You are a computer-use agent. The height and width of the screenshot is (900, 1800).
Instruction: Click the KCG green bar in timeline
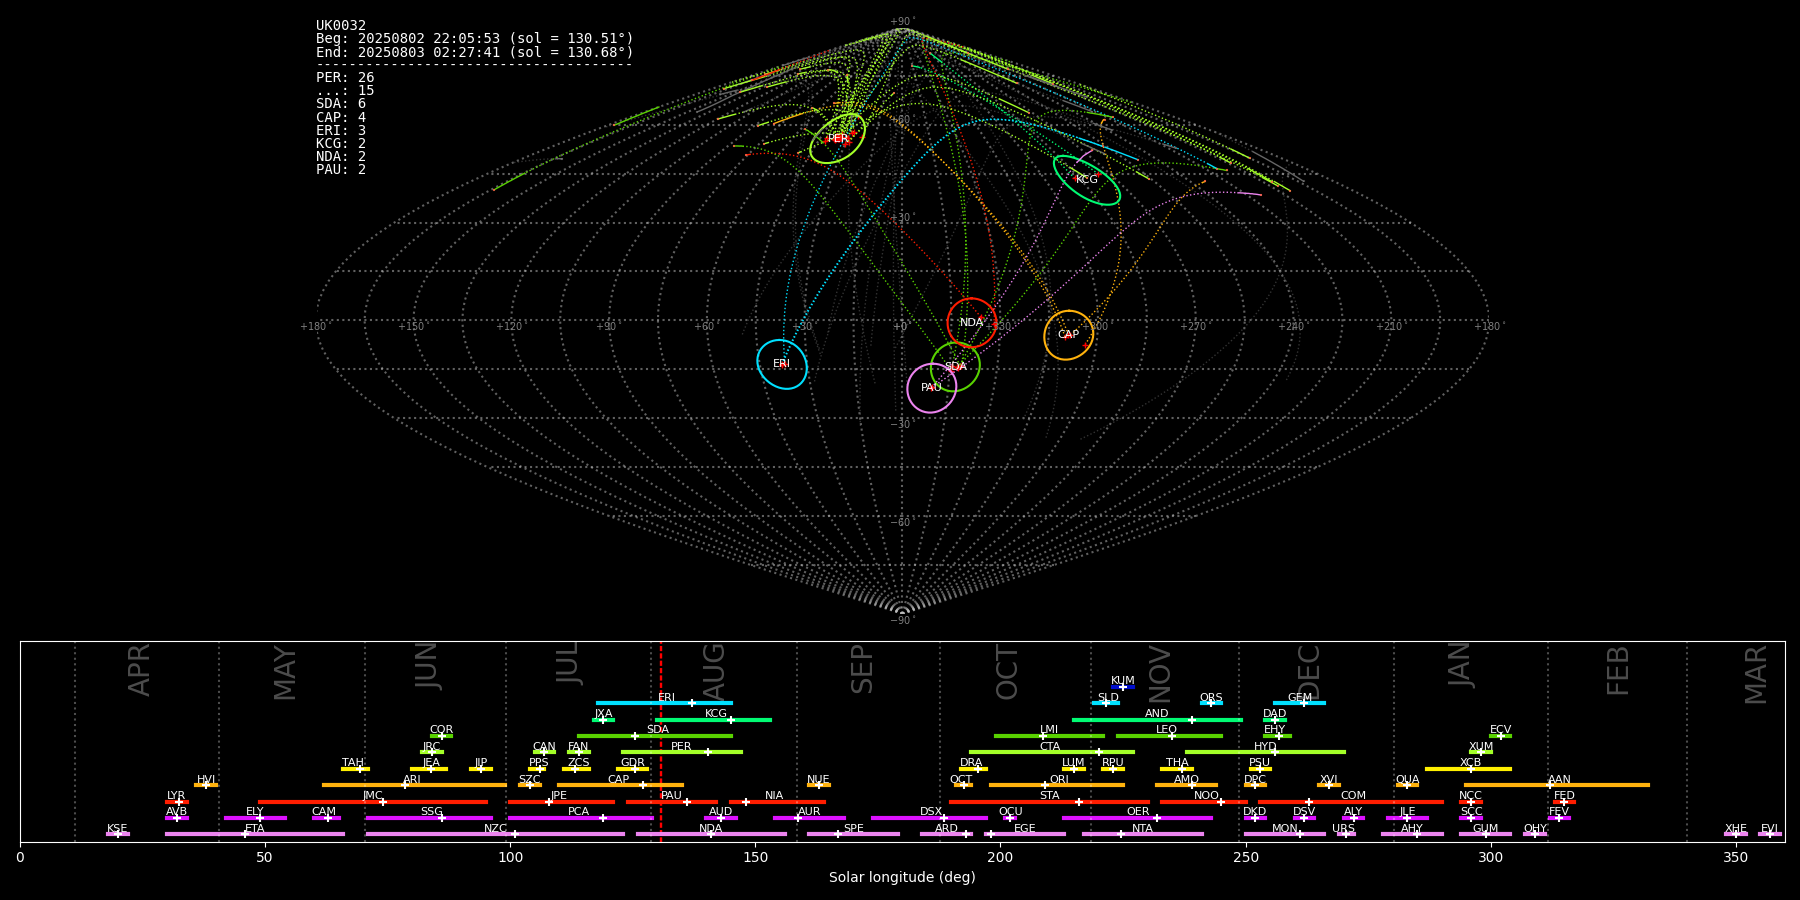pyautogui.click(x=713, y=720)
